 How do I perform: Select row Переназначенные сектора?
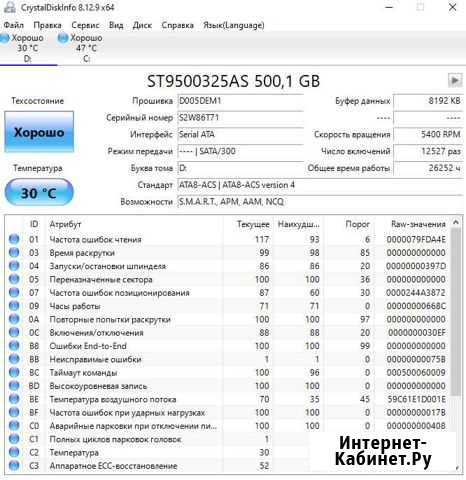tap(227, 279)
